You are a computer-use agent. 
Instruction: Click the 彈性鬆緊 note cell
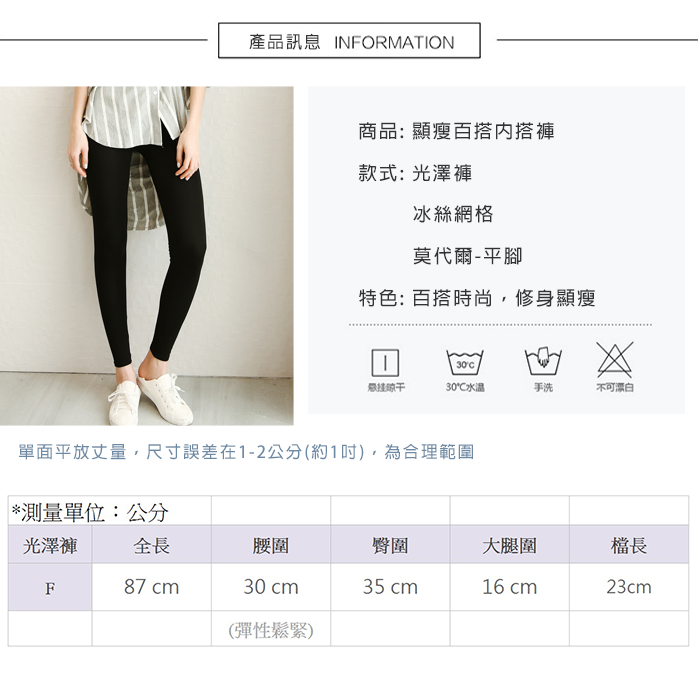271,630
